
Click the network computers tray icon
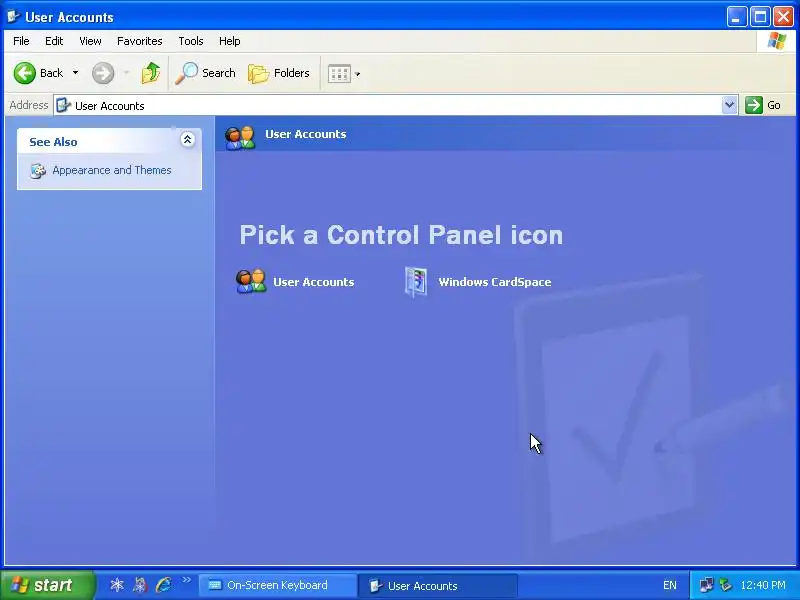707,585
